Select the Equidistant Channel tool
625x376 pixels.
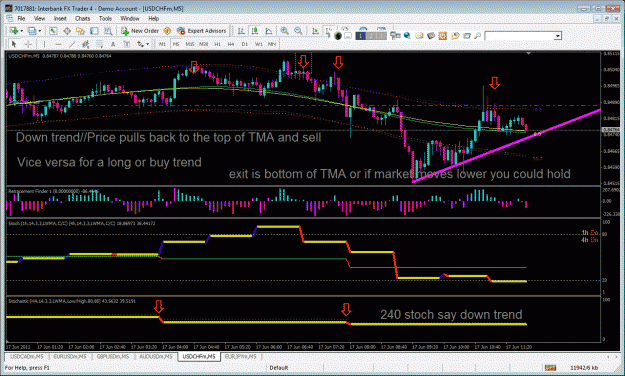click(85, 44)
